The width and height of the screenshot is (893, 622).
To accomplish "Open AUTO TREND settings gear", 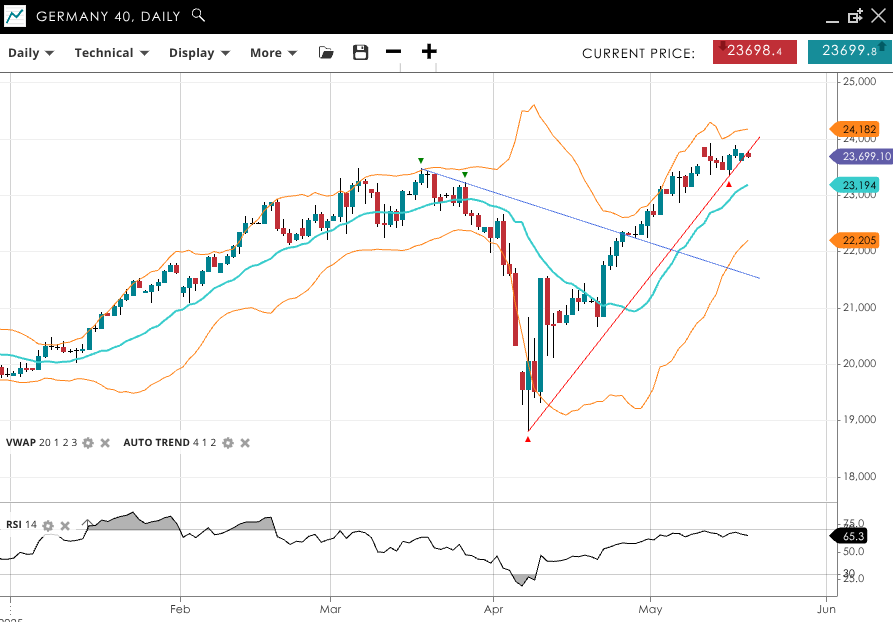I will click(x=228, y=442).
